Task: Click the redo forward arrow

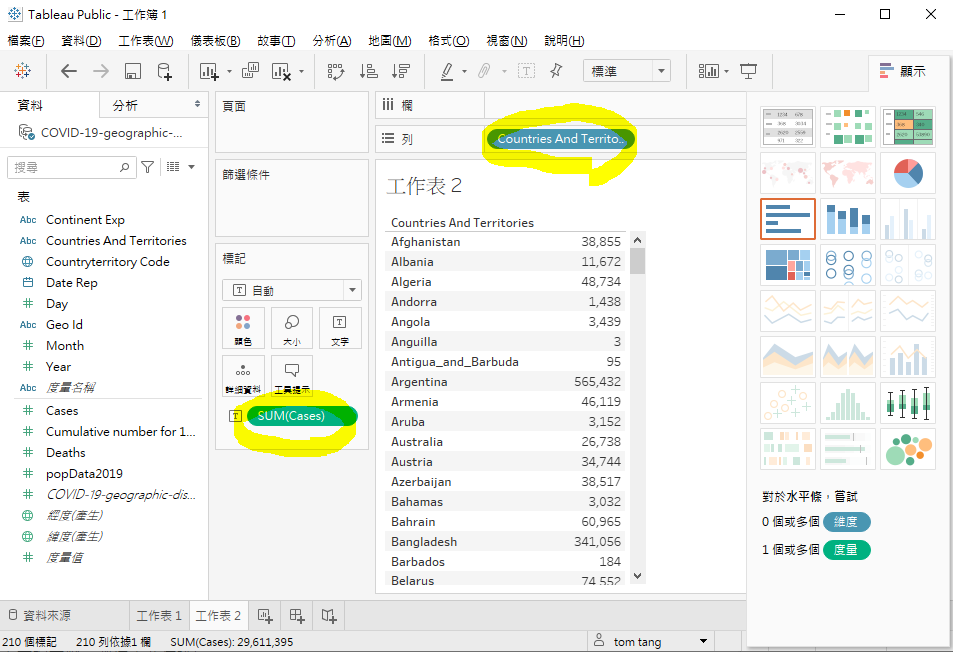Action: tap(101, 71)
